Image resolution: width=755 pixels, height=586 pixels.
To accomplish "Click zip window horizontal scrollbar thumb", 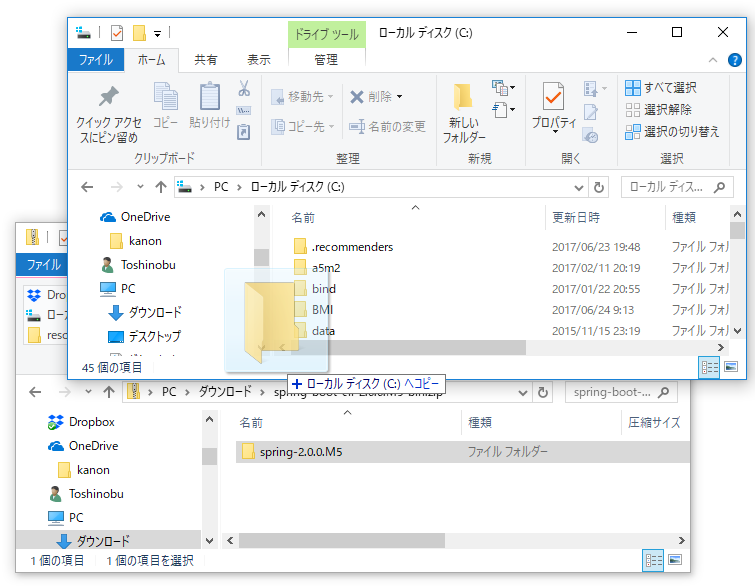I will [342, 540].
